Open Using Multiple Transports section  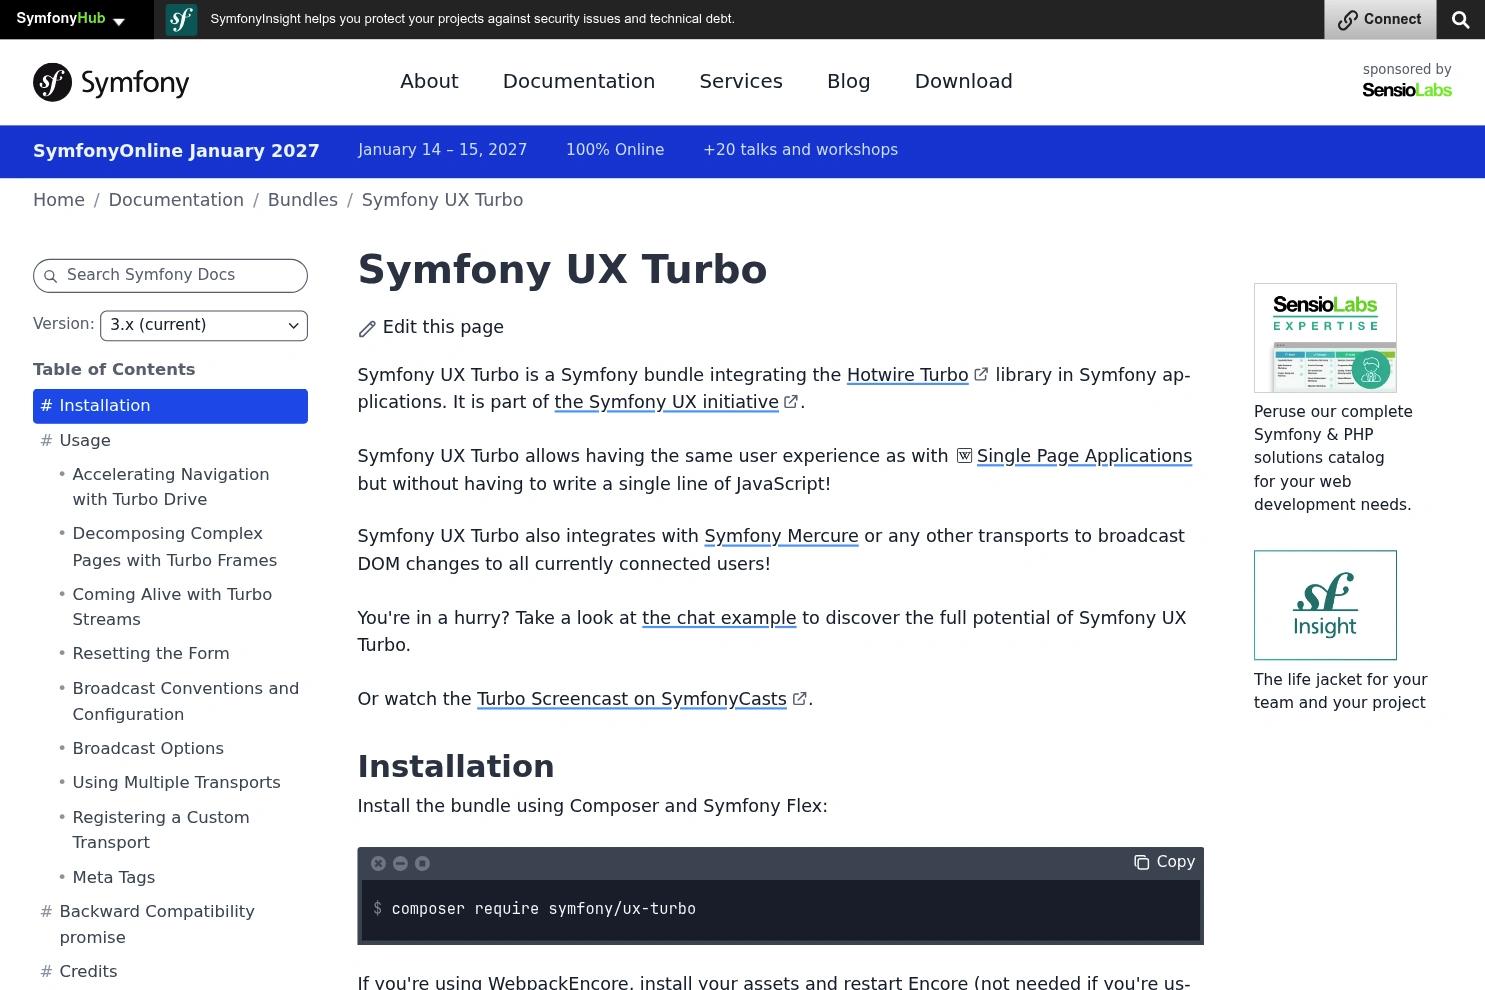(x=176, y=783)
